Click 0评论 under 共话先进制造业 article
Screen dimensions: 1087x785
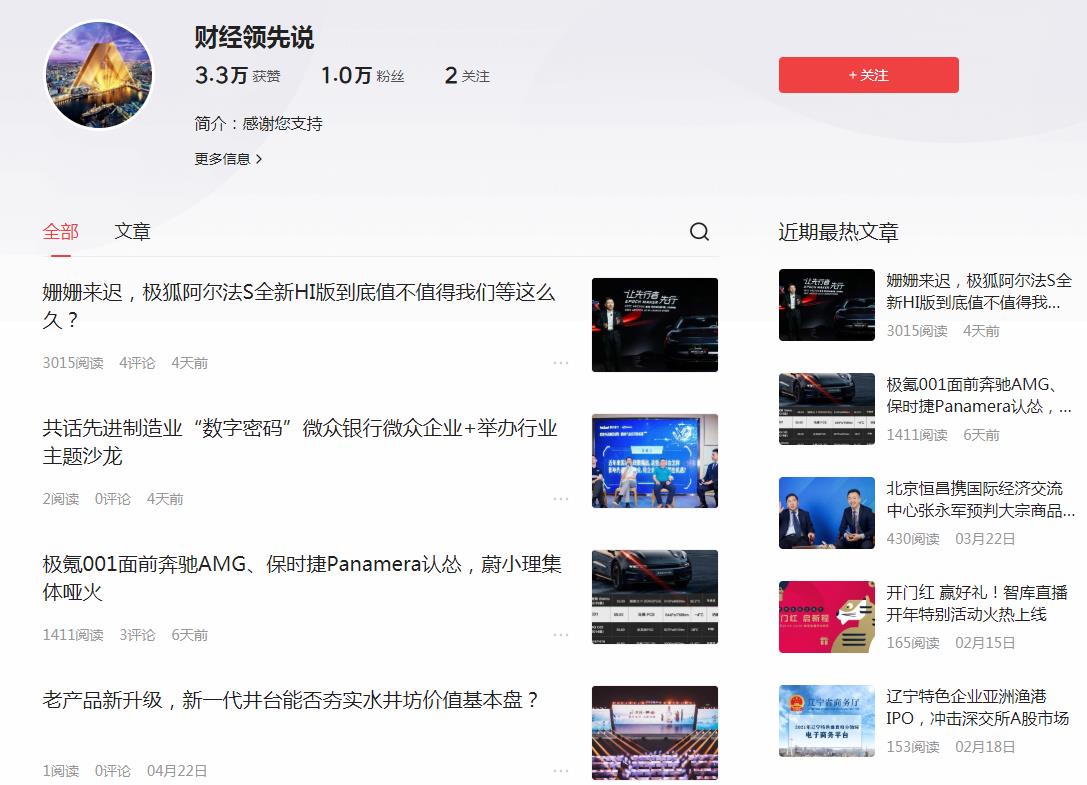[112, 499]
